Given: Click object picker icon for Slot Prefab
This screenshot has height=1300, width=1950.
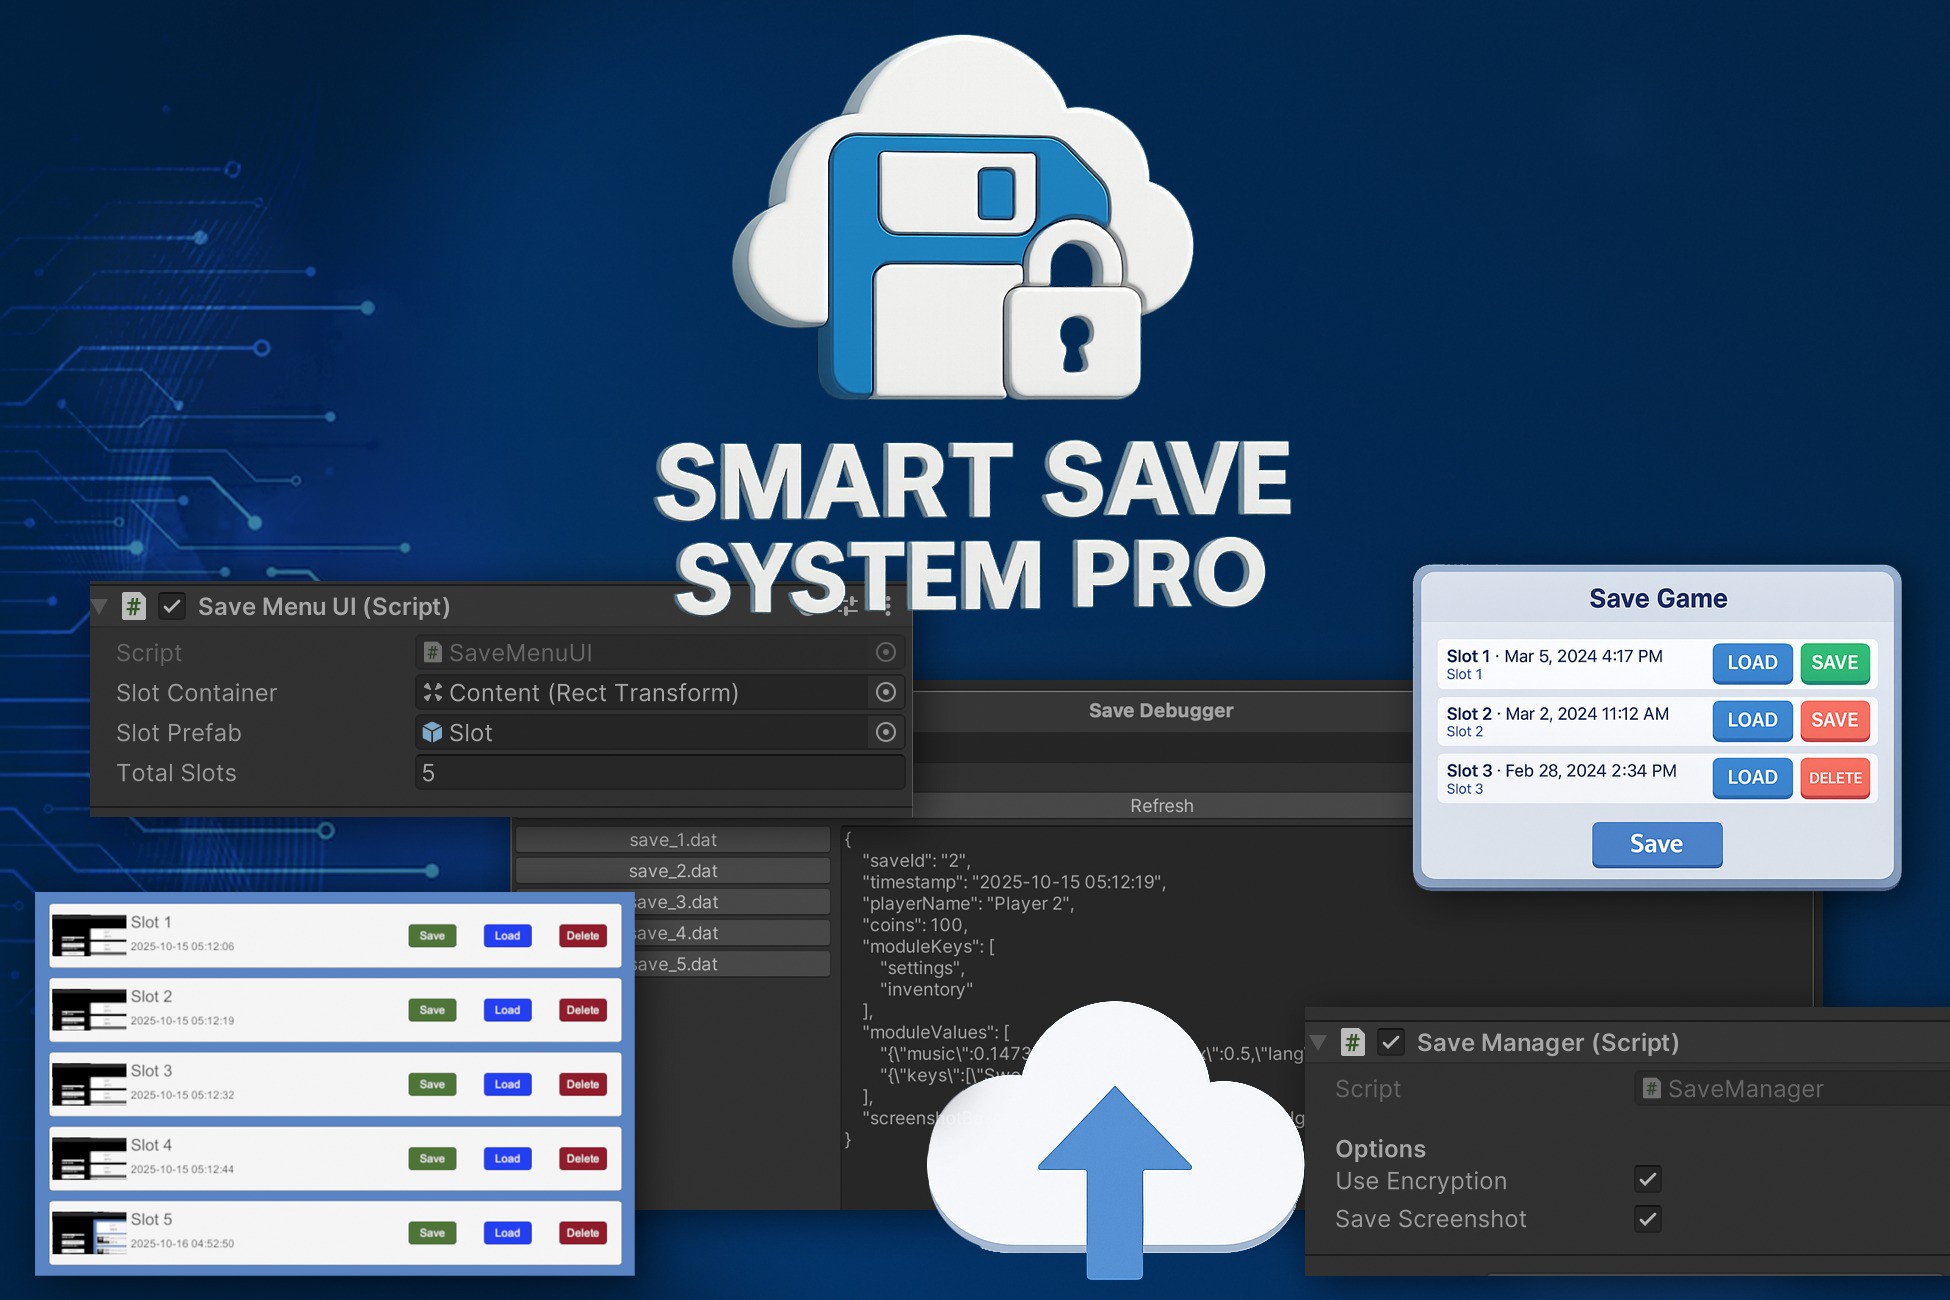Looking at the screenshot, I should (x=885, y=732).
